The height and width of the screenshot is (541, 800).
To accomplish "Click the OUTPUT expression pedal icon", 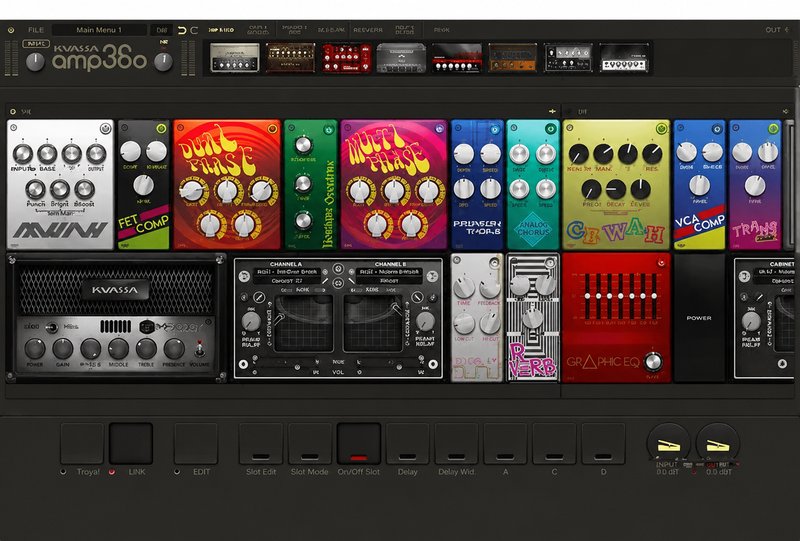I will (717, 444).
